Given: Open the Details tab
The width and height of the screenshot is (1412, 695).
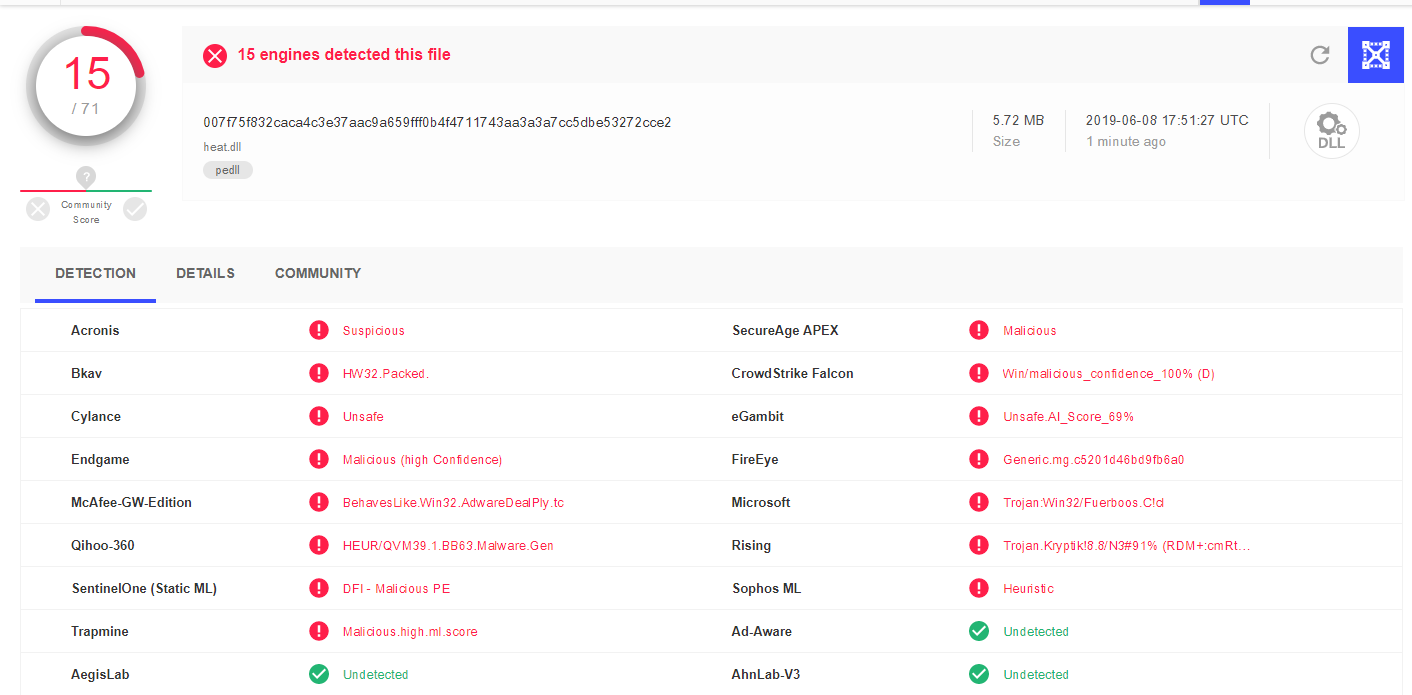Looking at the screenshot, I should pyautogui.click(x=205, y=273).
